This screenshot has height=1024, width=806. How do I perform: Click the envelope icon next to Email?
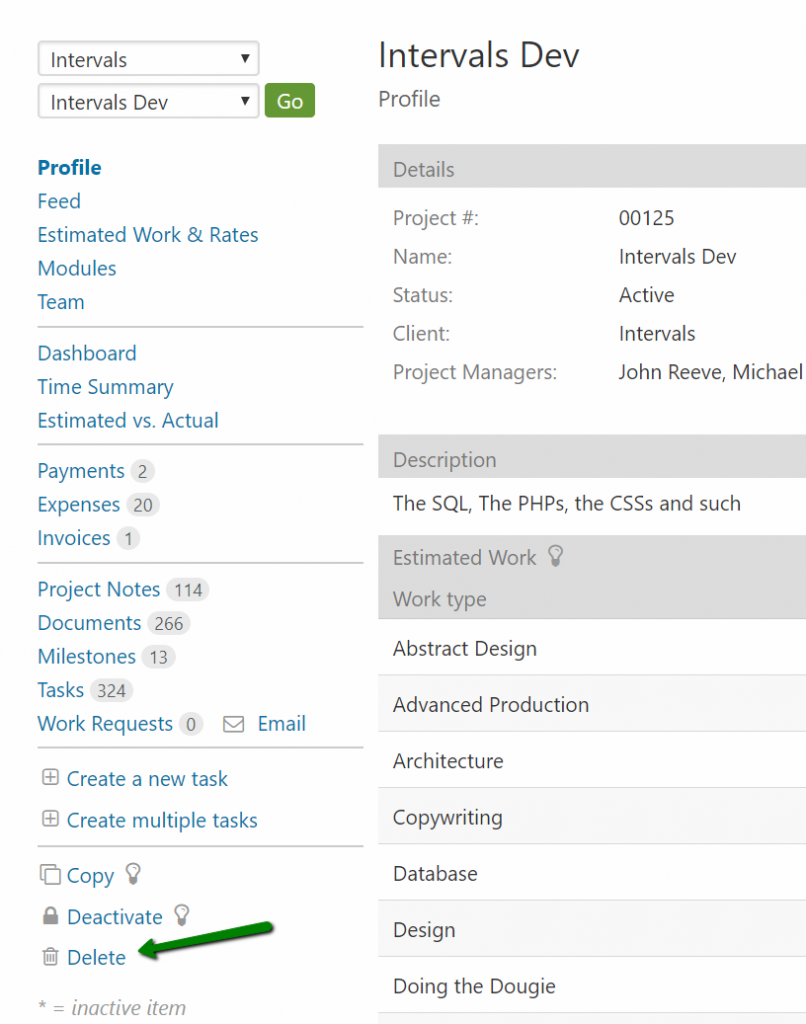(236, 724)
